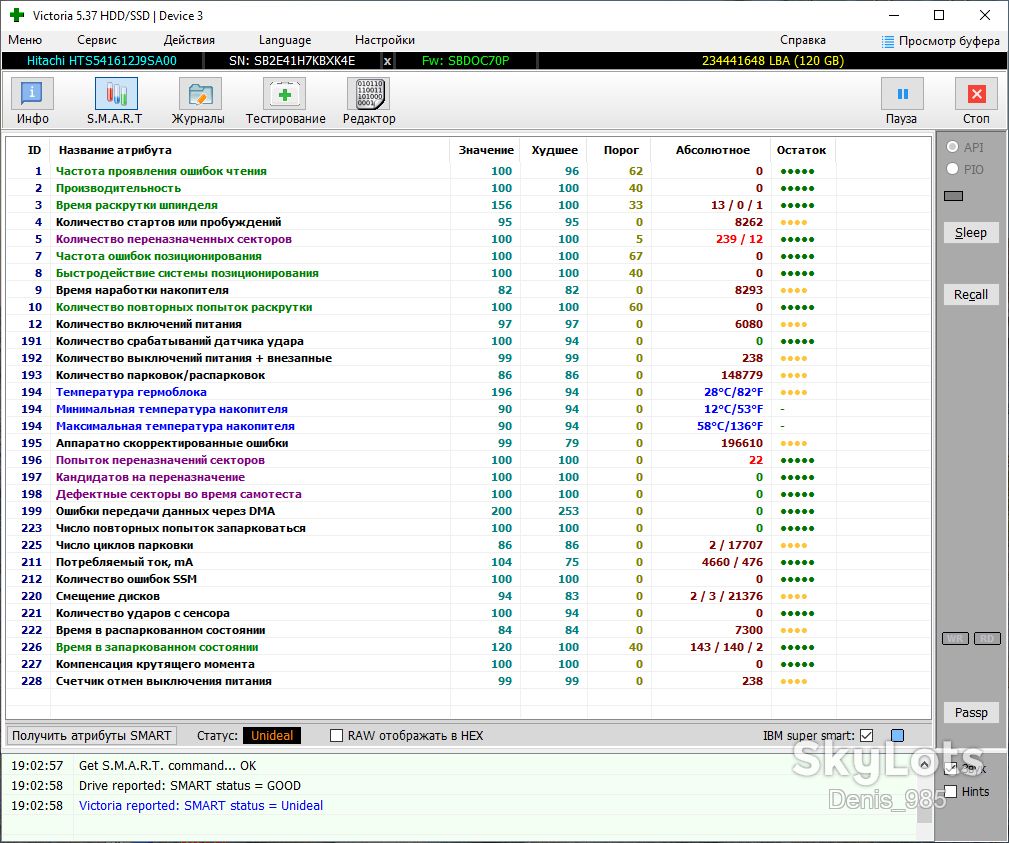This screenshot has width=1009, height=843.
Task: Click the Абсолютное column header
Action: (712, 150)
